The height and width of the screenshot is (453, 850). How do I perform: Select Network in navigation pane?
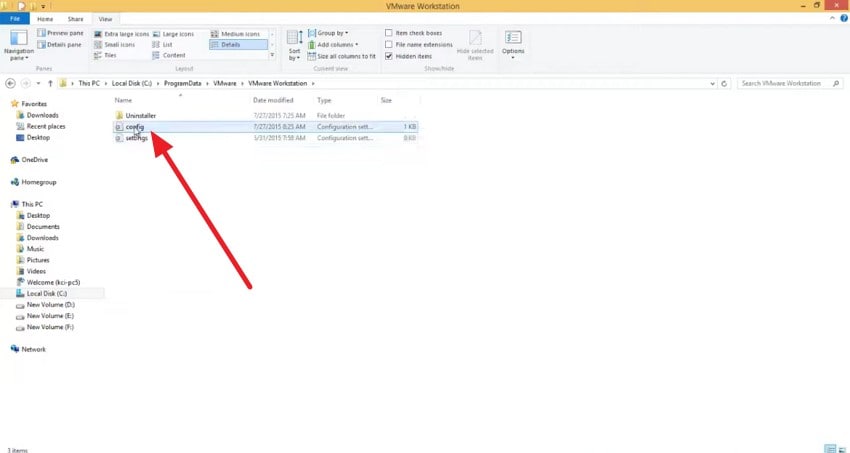pyautogui.click(x=34, y=349)
